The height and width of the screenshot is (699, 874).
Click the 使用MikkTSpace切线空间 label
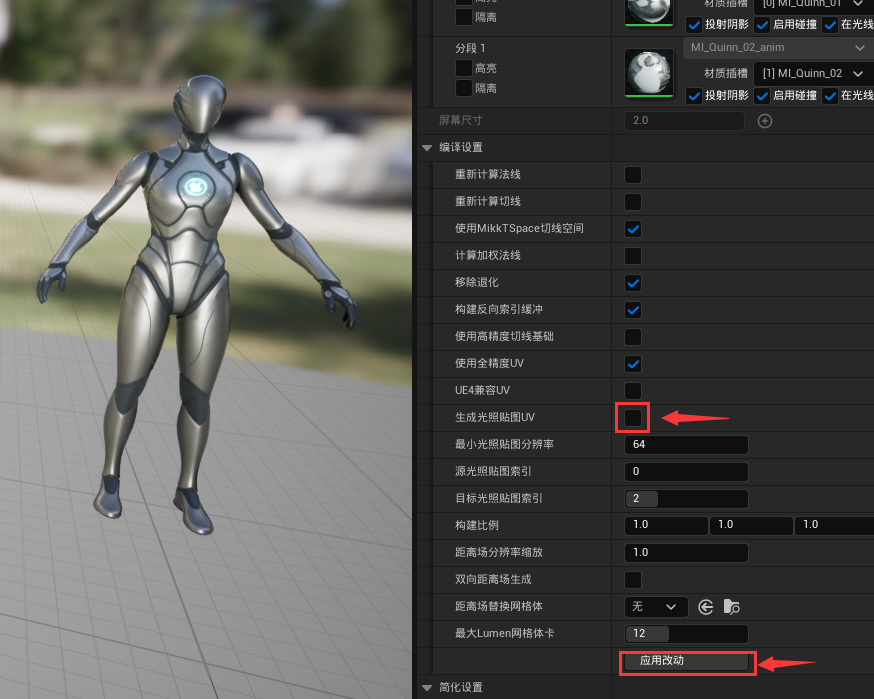pos(519,229)
